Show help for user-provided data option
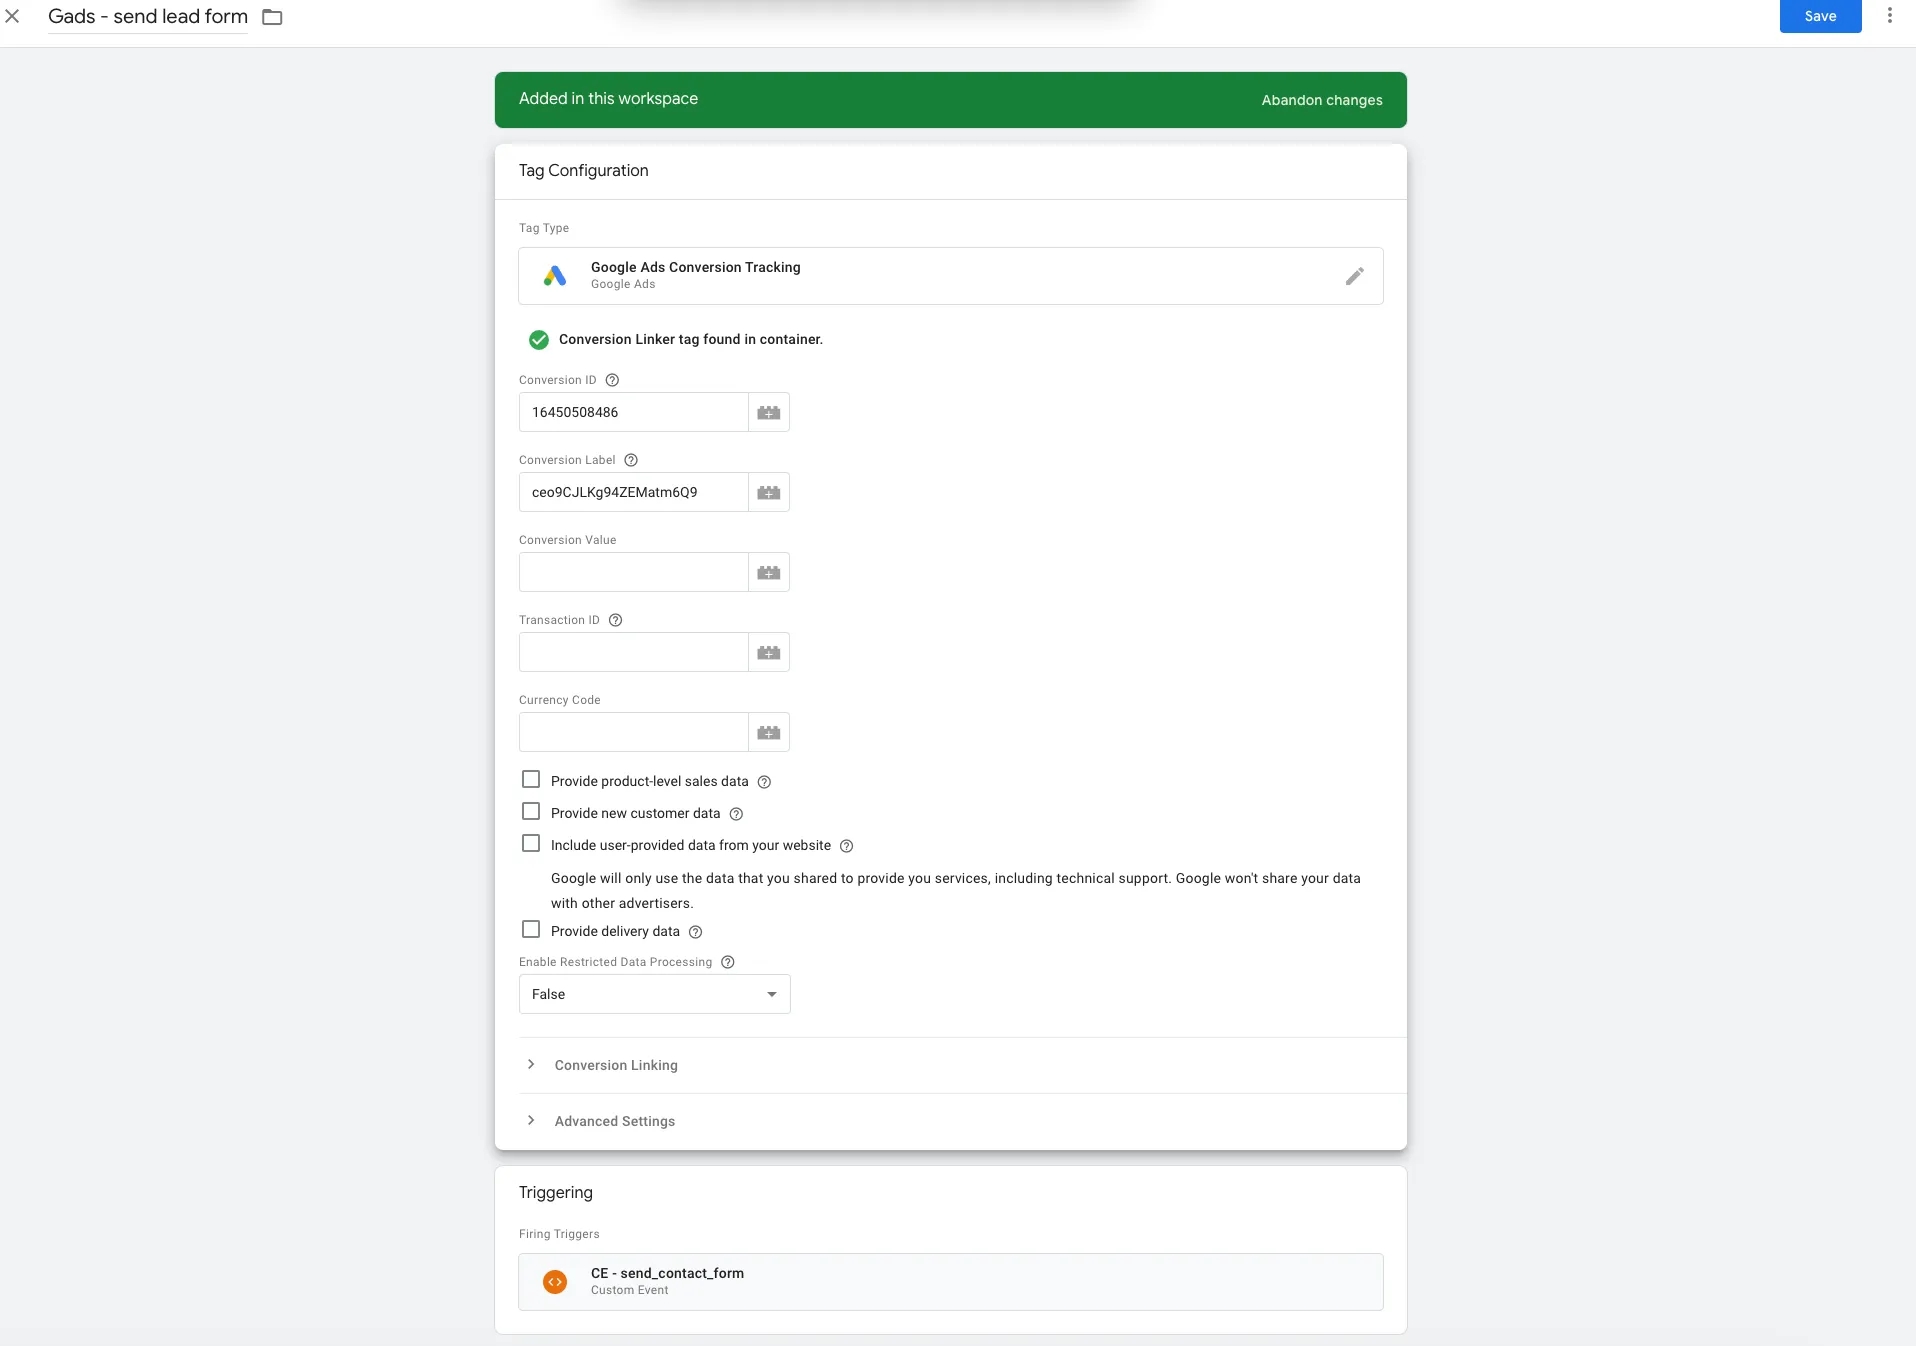Image resolution: width=1916 pixels, height=1346 pixels. click(x=846, y=846)
